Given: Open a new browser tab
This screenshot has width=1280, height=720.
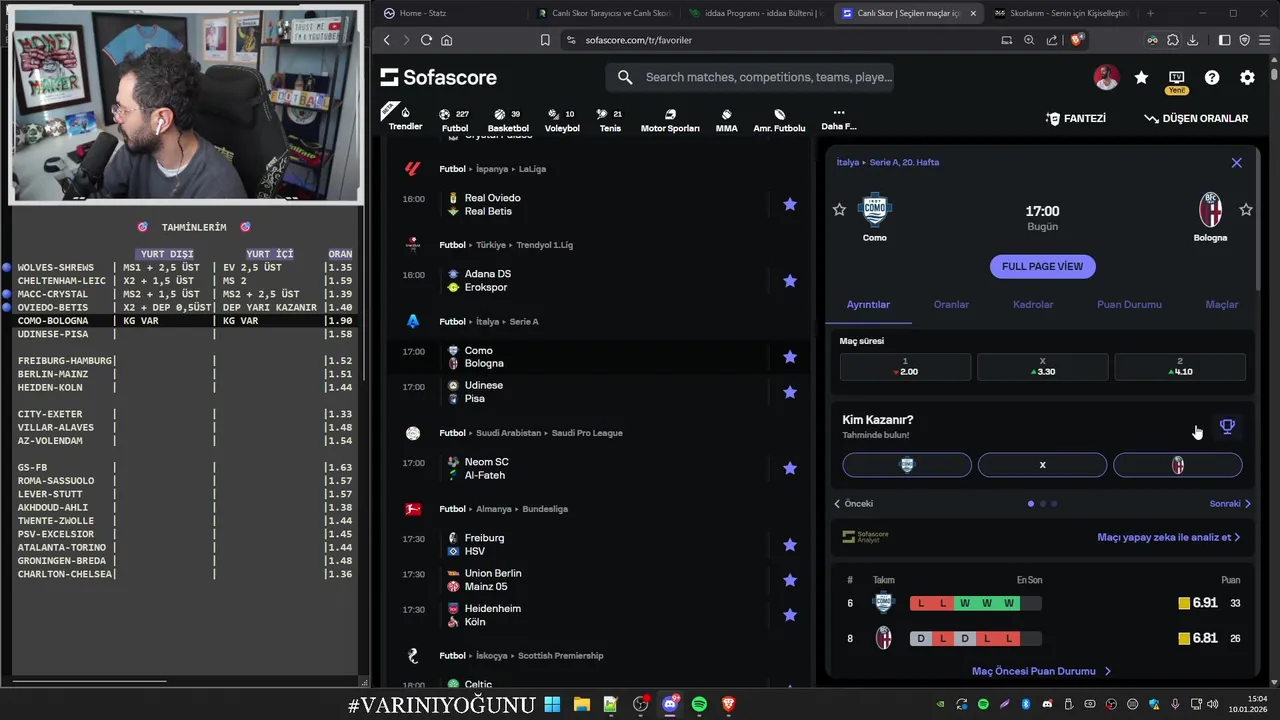Looking at the screenshot, I should click(1150, 13).
